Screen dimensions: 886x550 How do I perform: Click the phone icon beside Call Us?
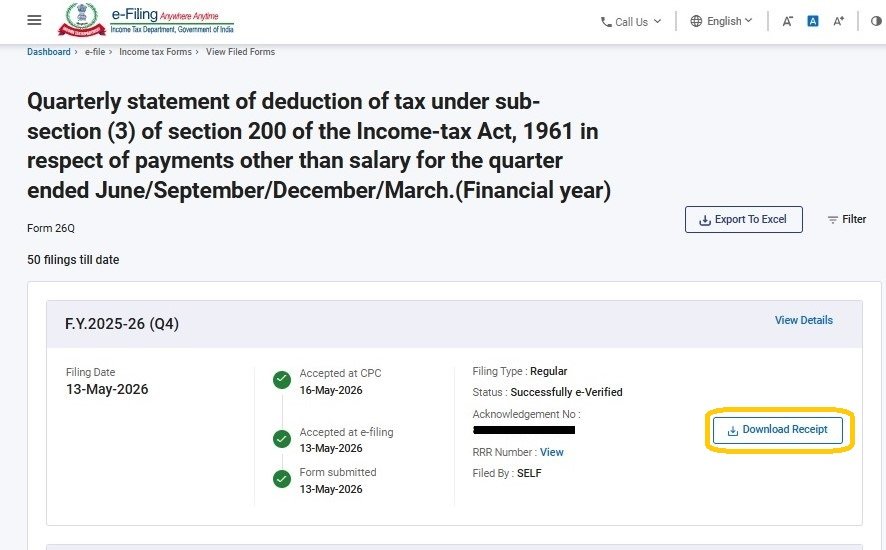click(606, 22)
